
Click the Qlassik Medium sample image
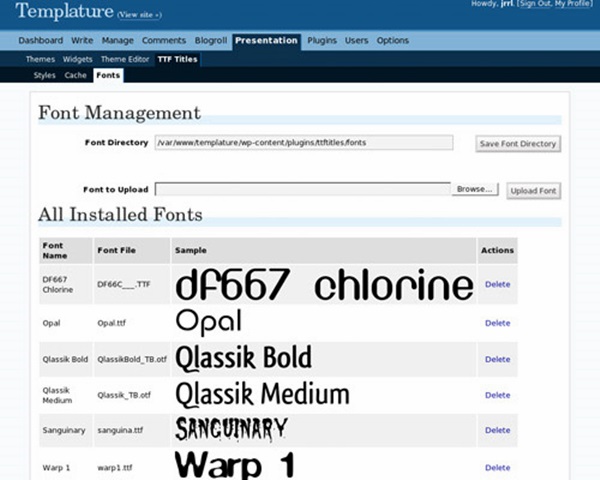click(262, 395)
